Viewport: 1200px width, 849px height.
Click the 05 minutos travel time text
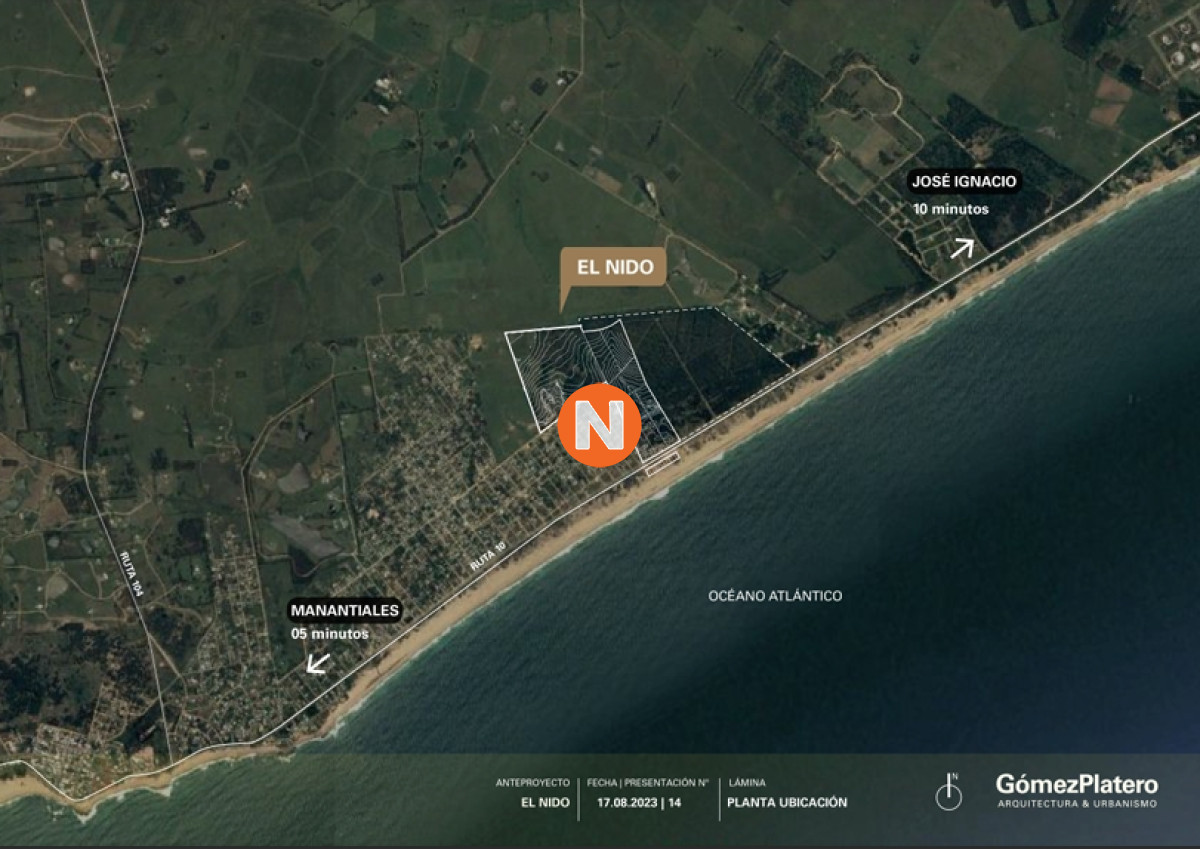[x=329, y=634]
